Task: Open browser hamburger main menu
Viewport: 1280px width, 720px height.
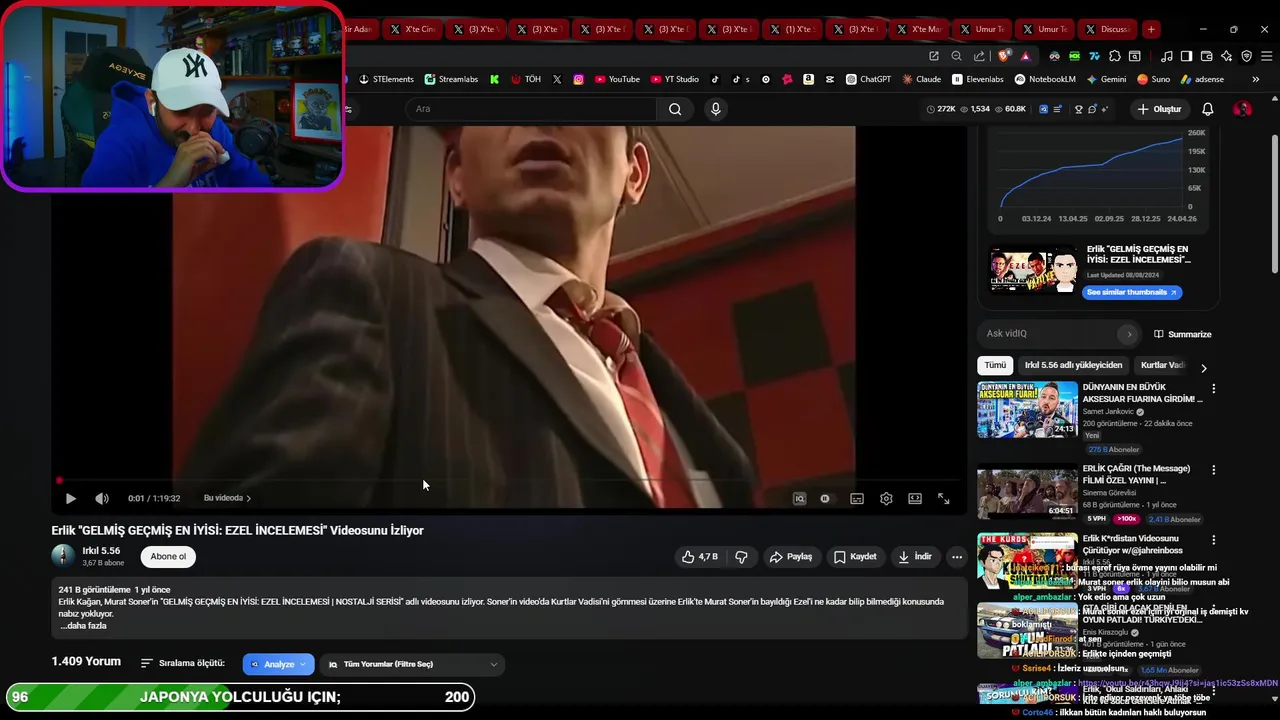Action: (x=1265, y=56)
